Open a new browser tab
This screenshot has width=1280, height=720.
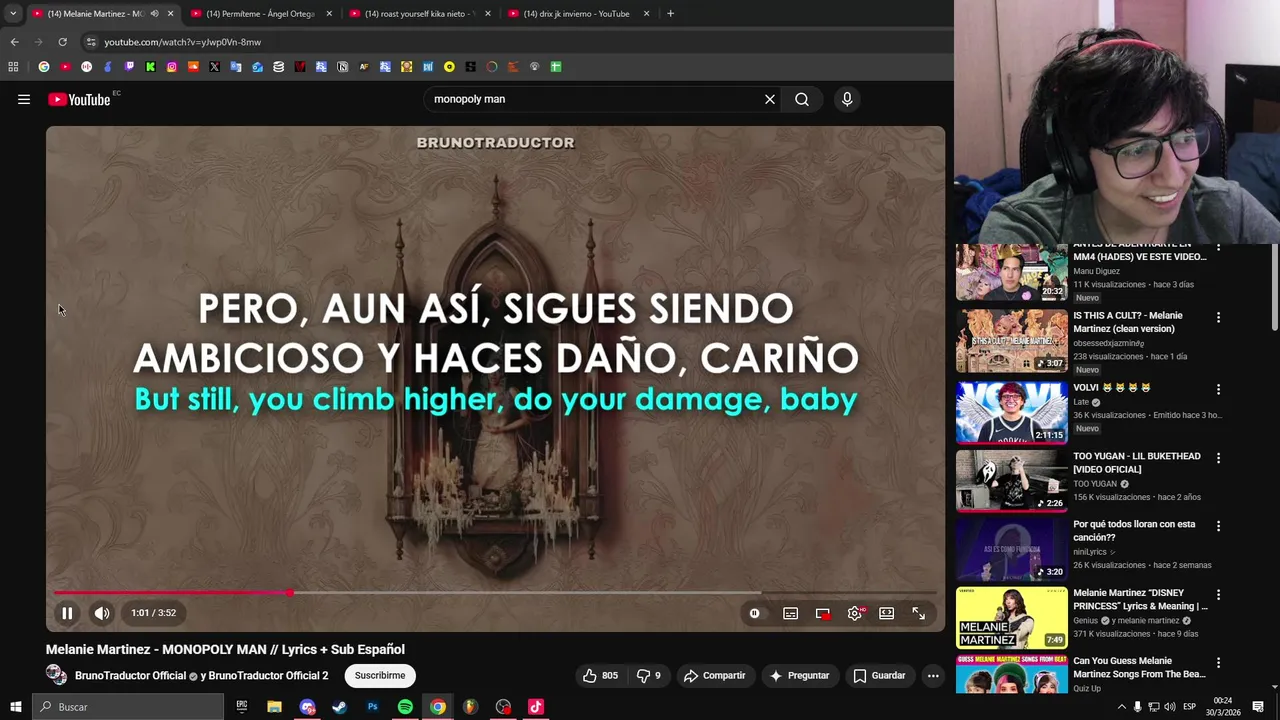(670, 14)
